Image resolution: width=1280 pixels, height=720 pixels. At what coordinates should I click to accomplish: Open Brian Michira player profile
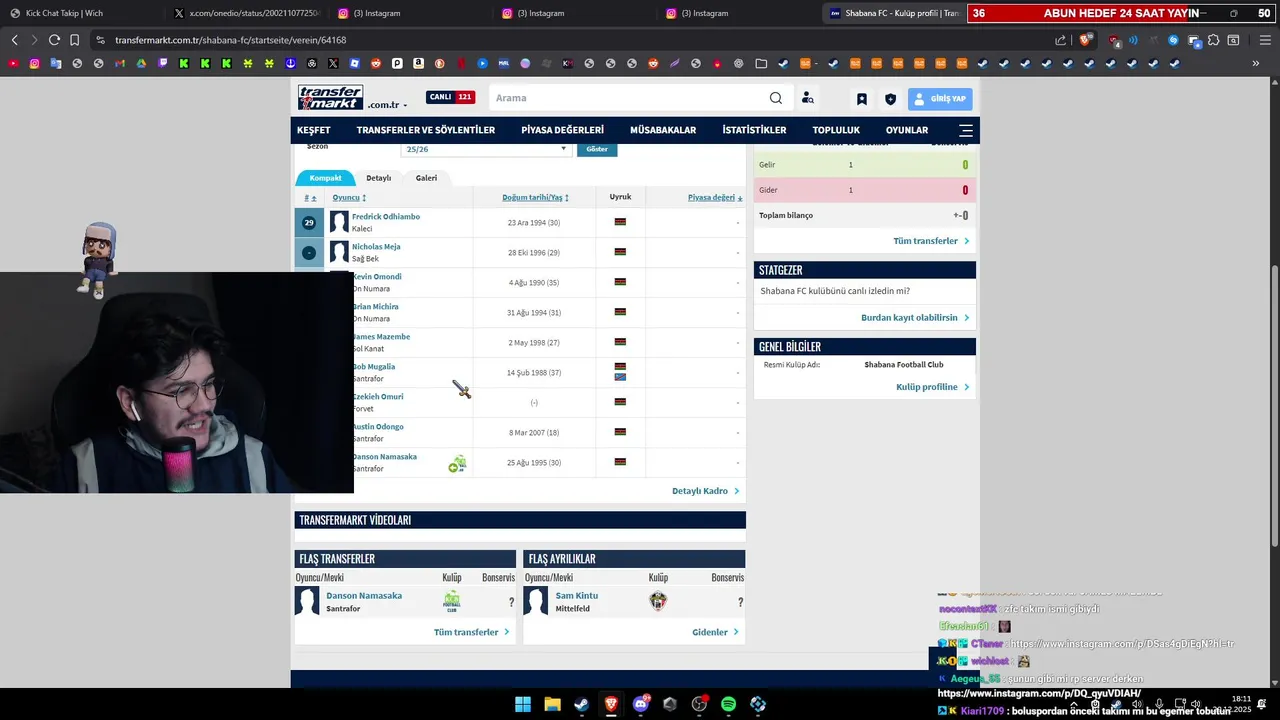[x=376, y=306]
